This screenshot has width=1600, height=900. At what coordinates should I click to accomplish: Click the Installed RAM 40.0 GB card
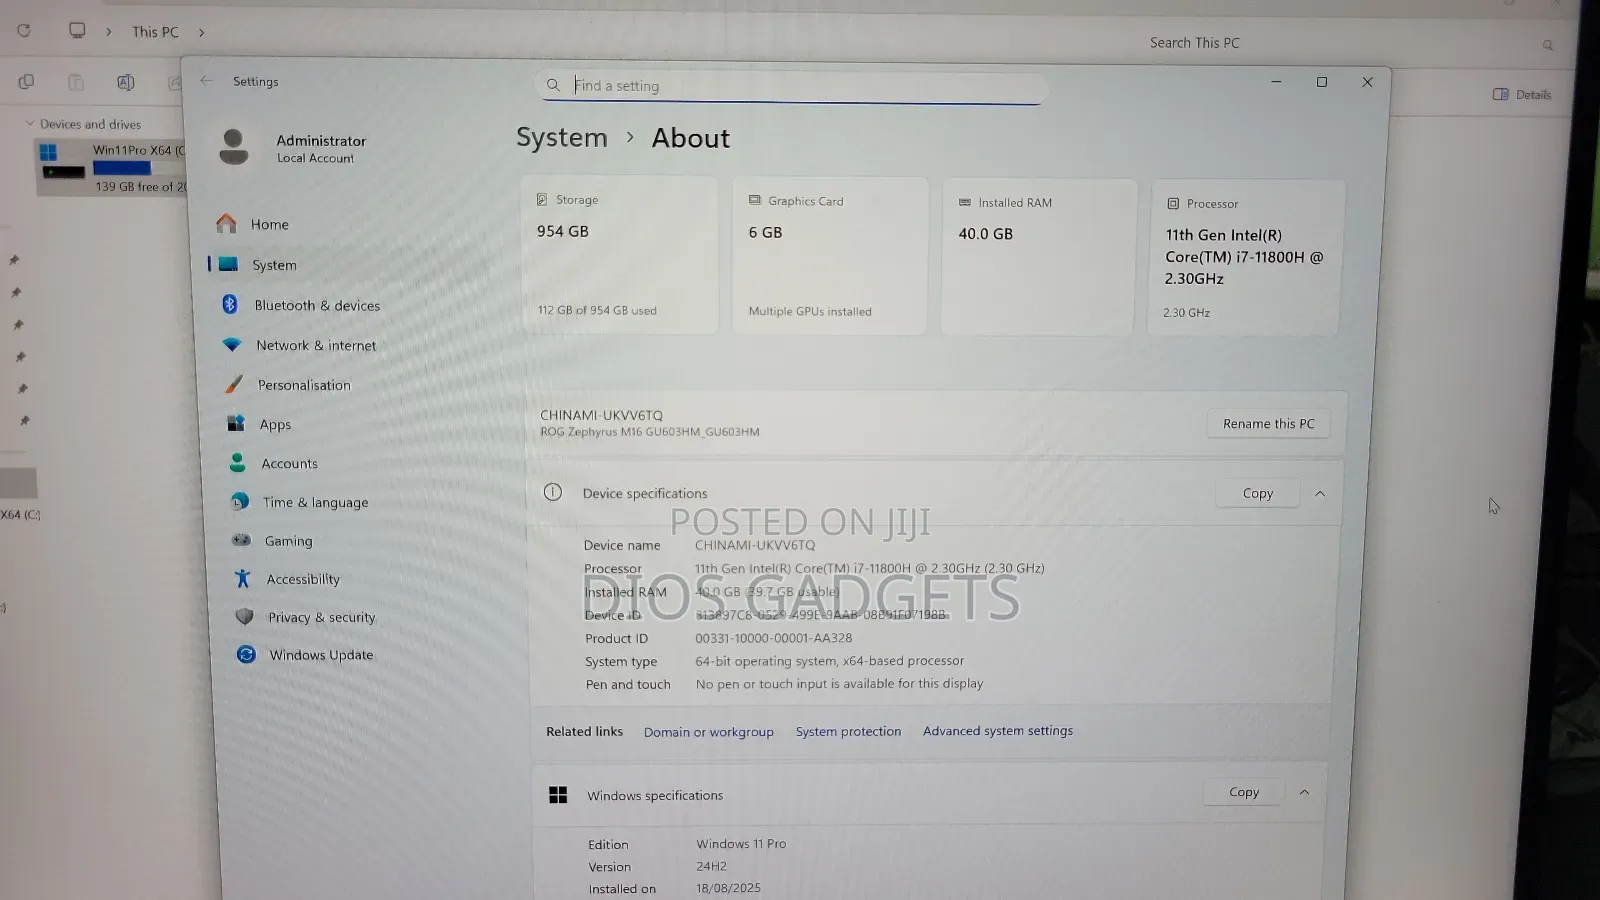pos(1038,257)
